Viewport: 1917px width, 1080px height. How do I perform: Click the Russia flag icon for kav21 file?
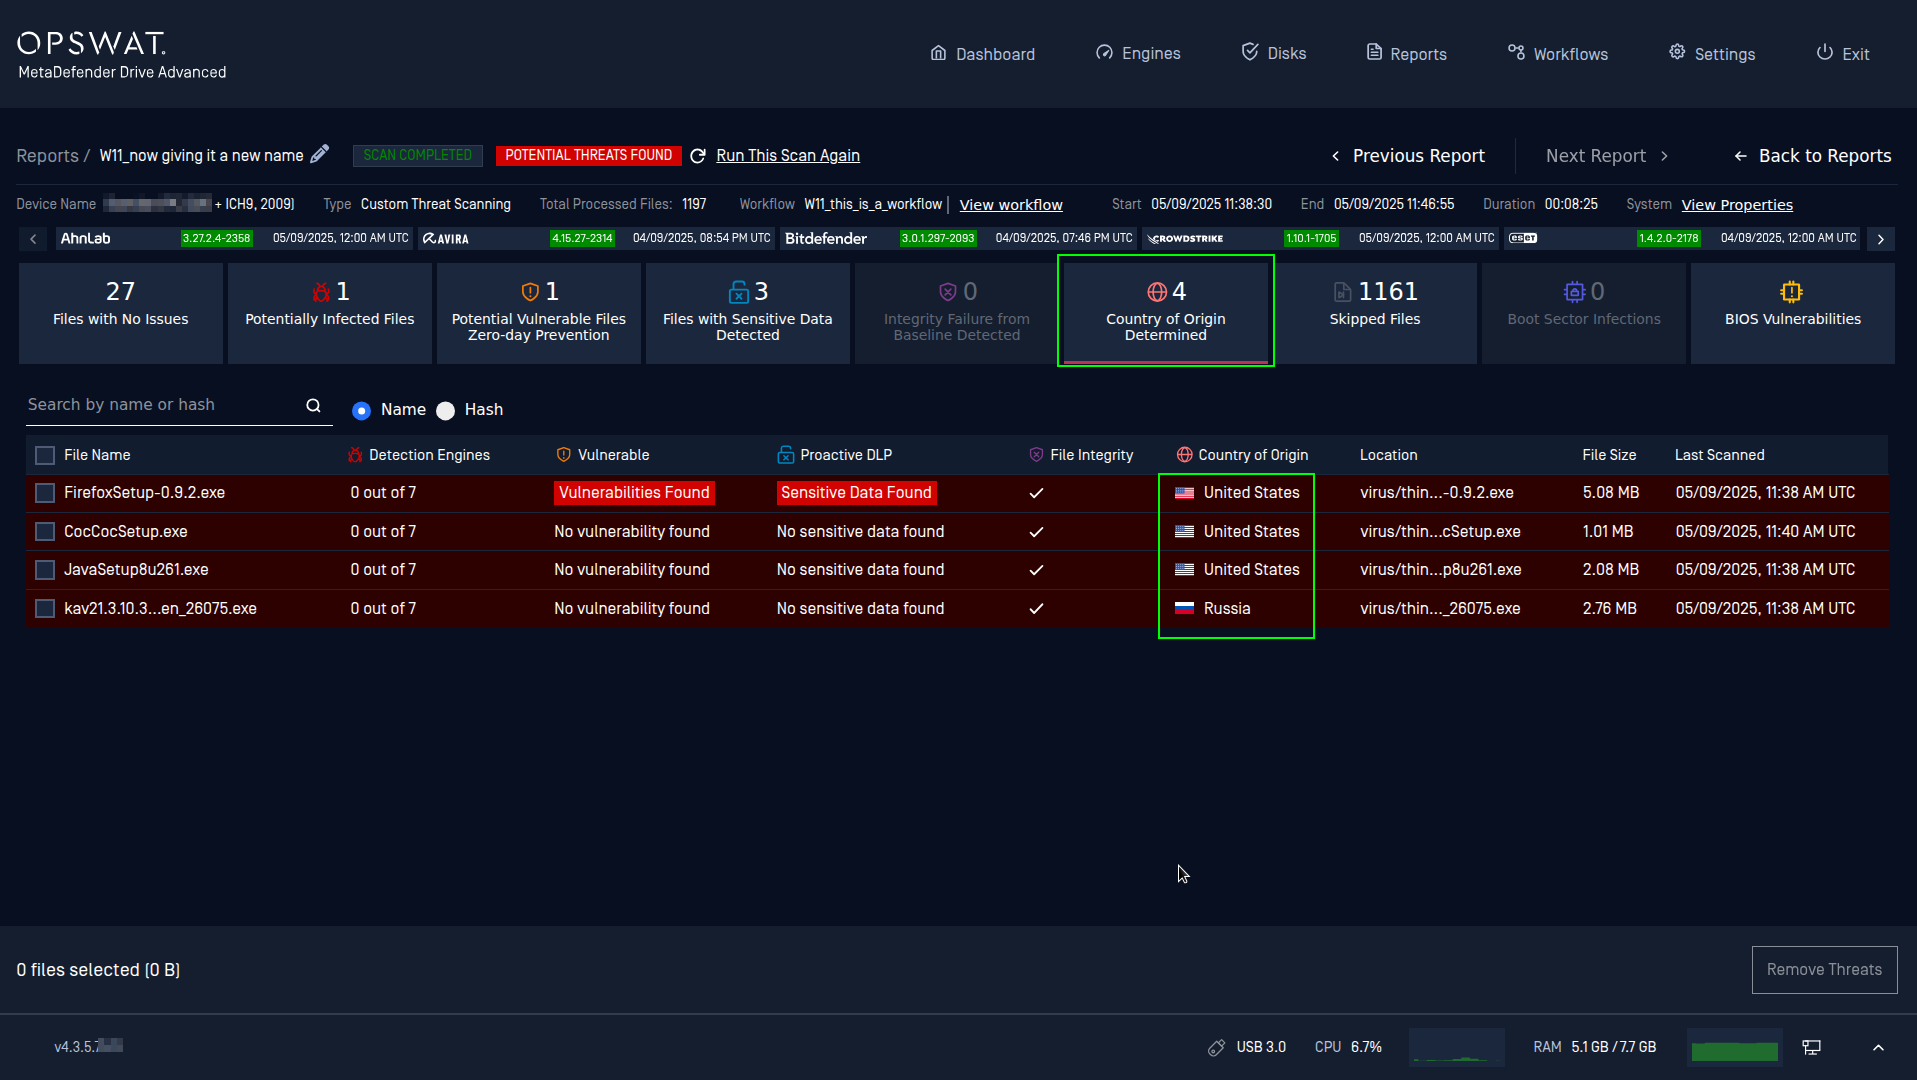1184,608
